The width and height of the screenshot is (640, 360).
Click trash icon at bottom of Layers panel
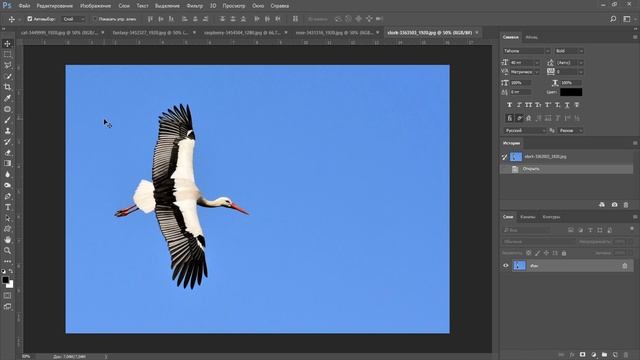[x=626, y=355]
